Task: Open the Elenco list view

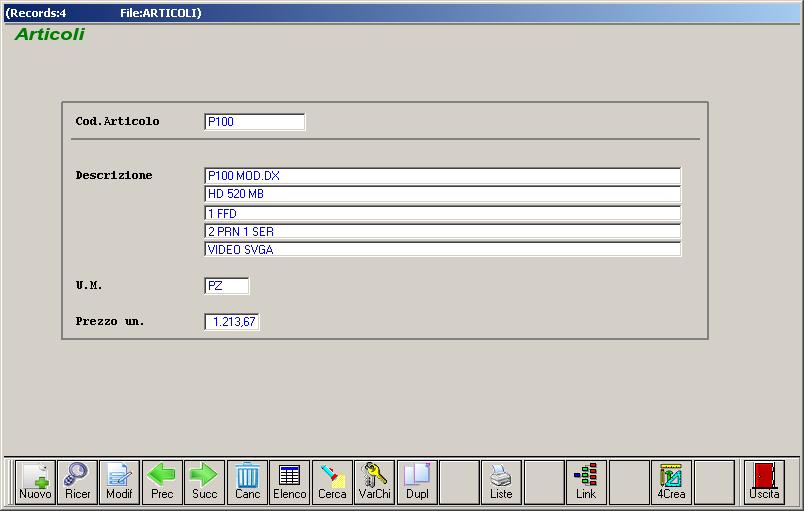Action: click(290, 481)
